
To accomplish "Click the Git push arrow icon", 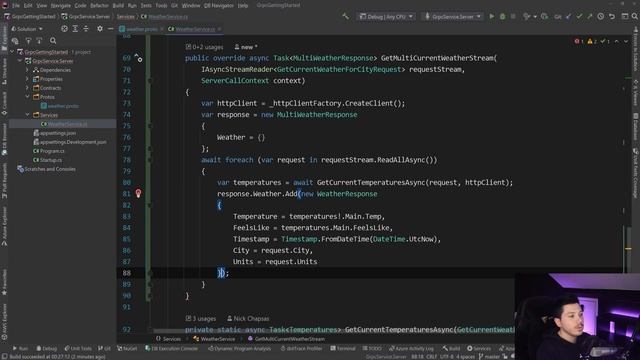I will click(589, 16).
